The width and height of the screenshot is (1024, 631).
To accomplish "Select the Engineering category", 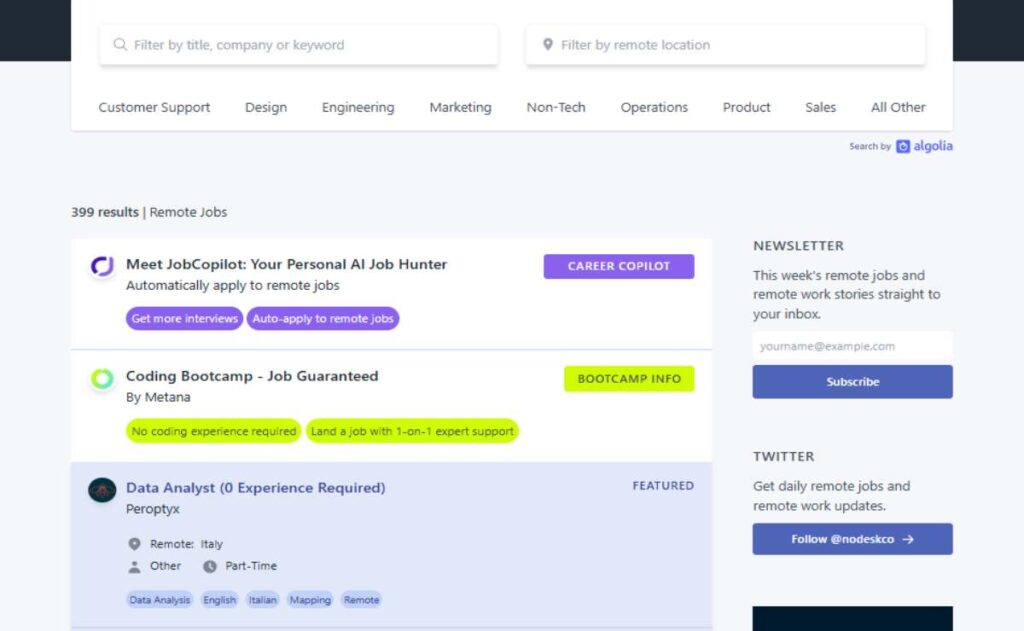I will click(x=358, y=107).
